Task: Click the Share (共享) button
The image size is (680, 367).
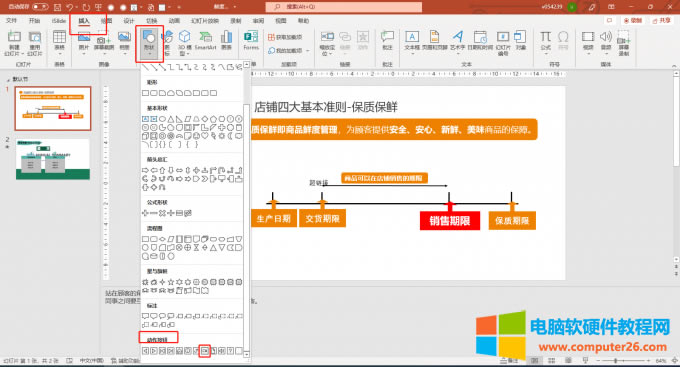Action: pyautogui.click(x=661, y=20)
